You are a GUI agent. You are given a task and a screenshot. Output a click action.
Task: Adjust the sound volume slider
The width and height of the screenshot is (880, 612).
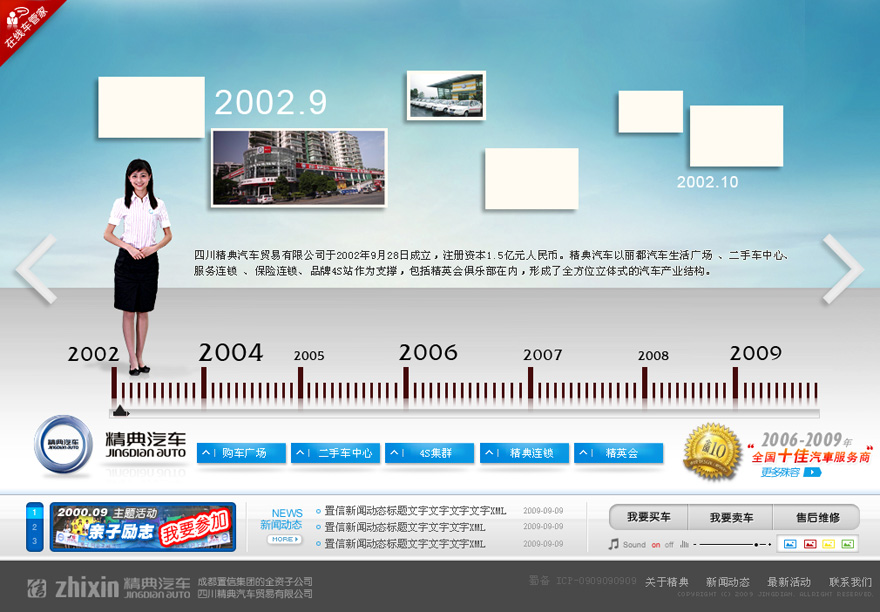pos(732,544)
